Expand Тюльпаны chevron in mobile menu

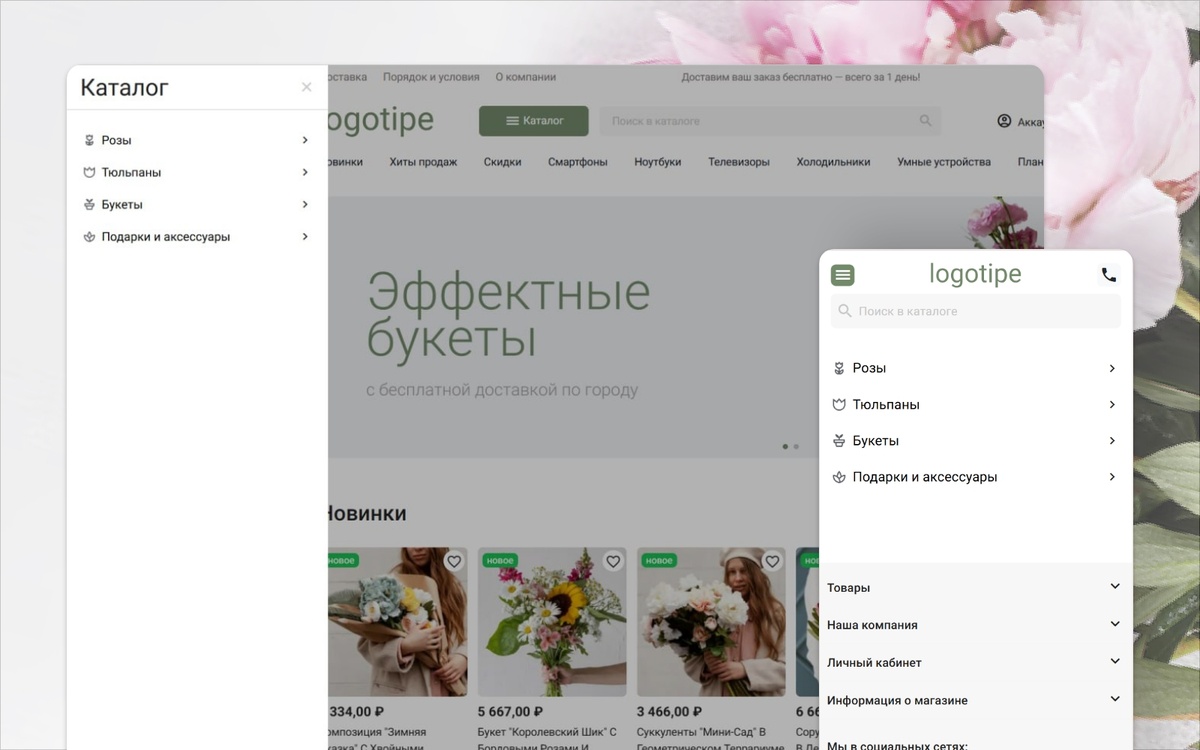1112,405
